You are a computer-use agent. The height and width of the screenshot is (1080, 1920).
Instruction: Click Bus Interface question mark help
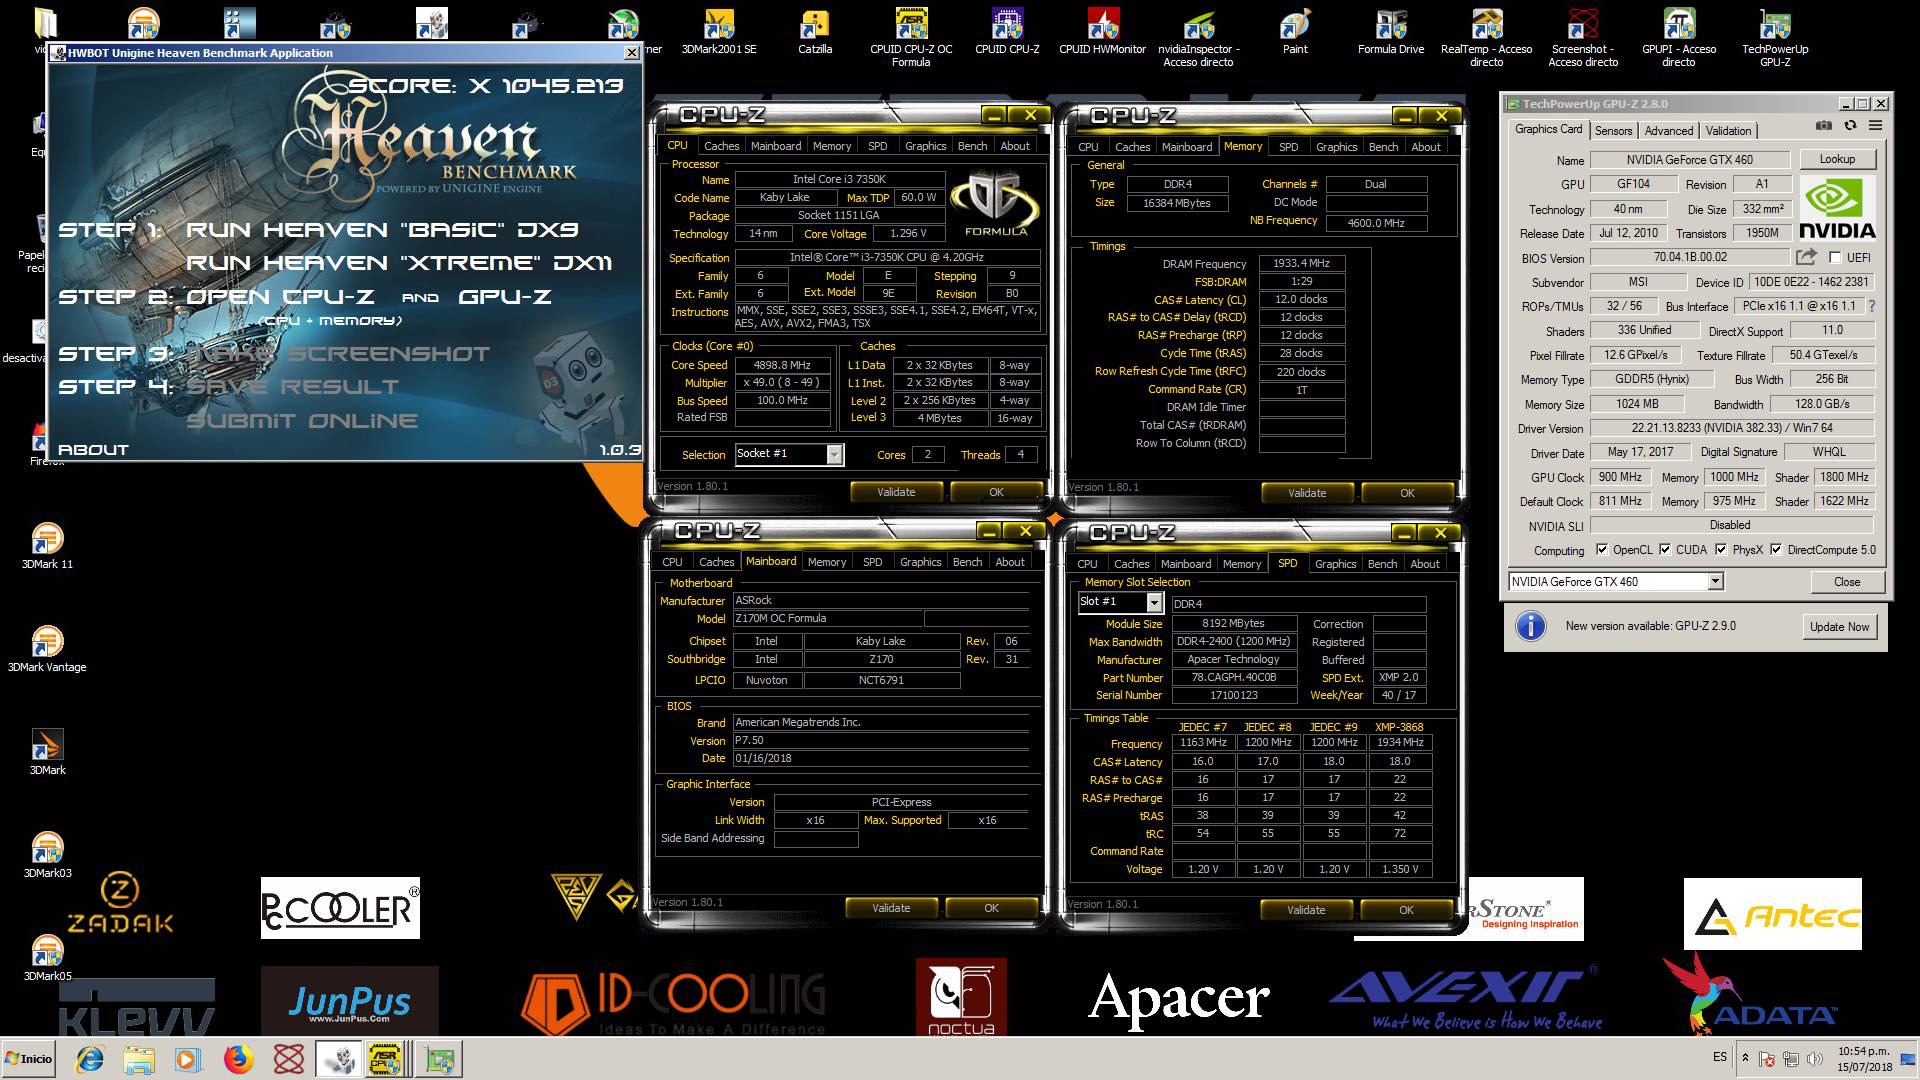1872,306
